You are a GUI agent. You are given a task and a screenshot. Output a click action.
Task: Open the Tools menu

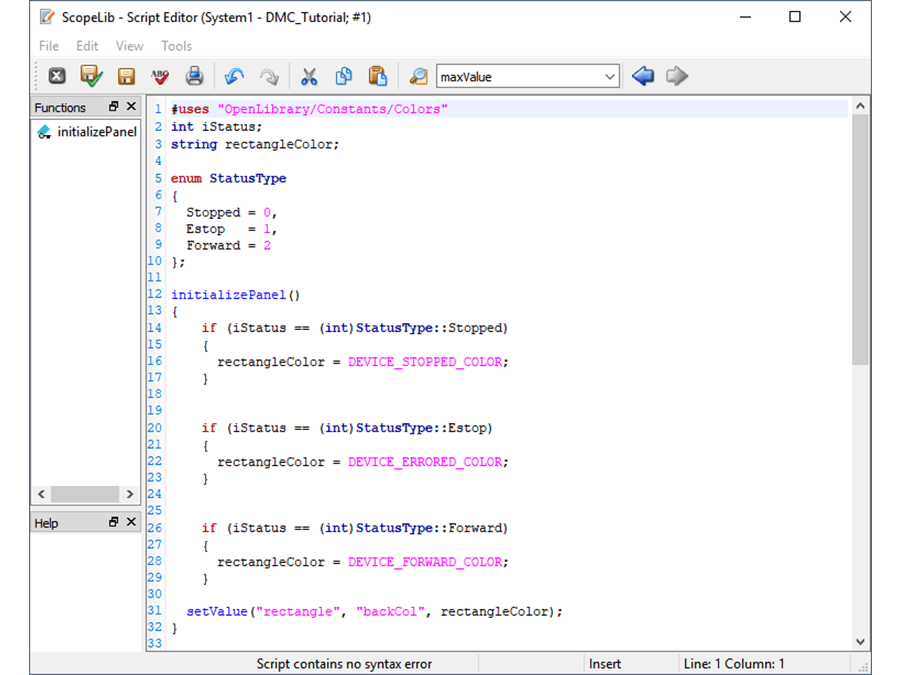(176, 46)
